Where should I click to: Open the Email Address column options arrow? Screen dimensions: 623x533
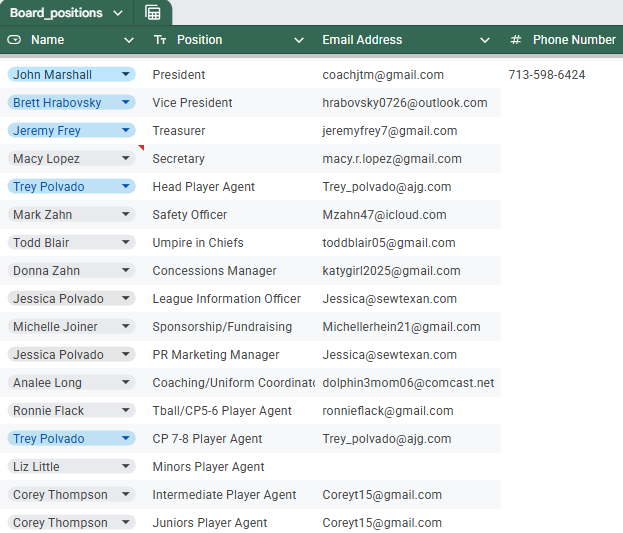485,40
